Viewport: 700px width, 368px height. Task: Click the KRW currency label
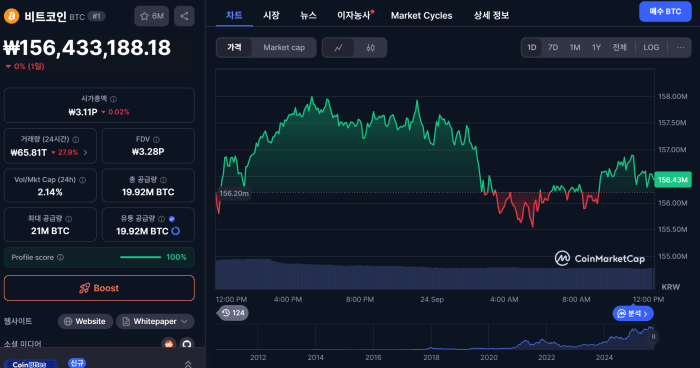[x=671, y=287]
